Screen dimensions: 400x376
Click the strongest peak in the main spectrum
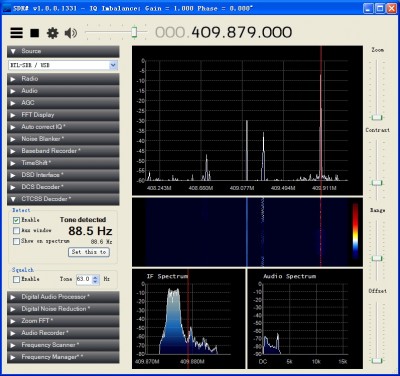pos(321,127)
